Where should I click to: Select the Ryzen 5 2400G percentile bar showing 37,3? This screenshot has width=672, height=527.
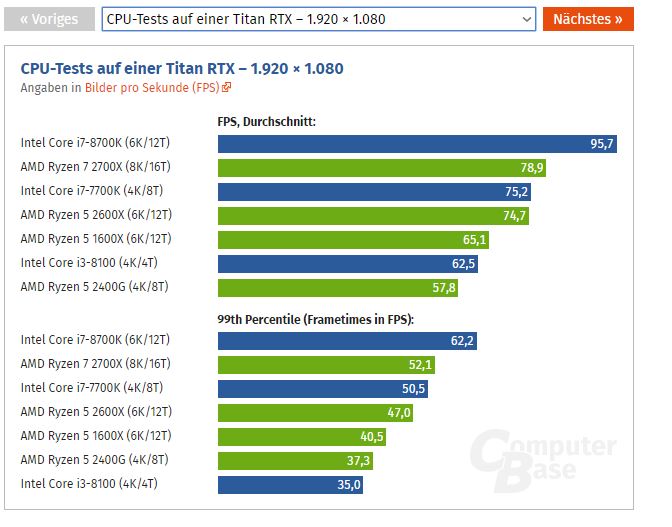click(295, 461)
